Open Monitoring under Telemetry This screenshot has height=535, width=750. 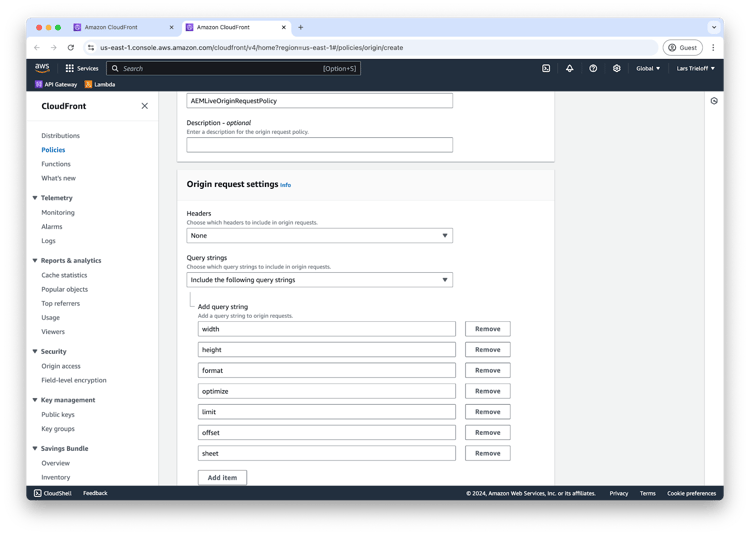58,212
